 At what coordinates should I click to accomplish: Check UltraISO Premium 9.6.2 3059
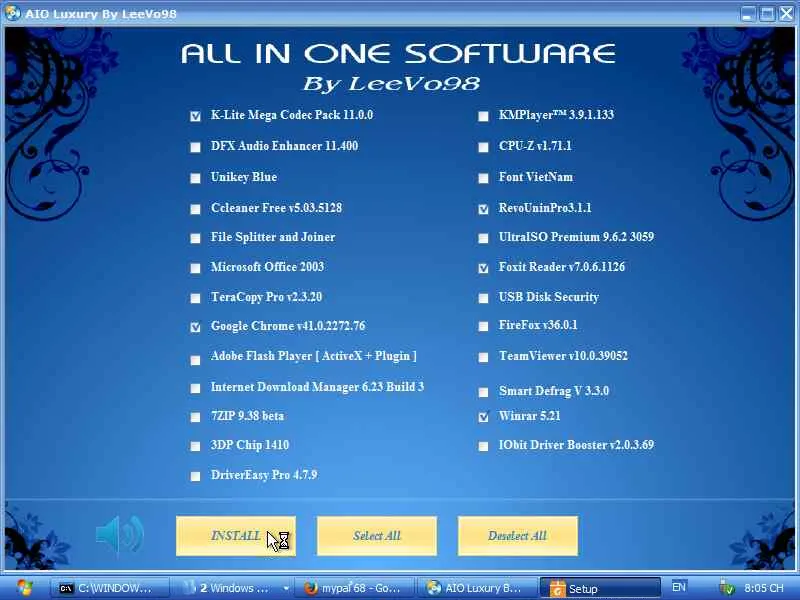tap(483, 238)
